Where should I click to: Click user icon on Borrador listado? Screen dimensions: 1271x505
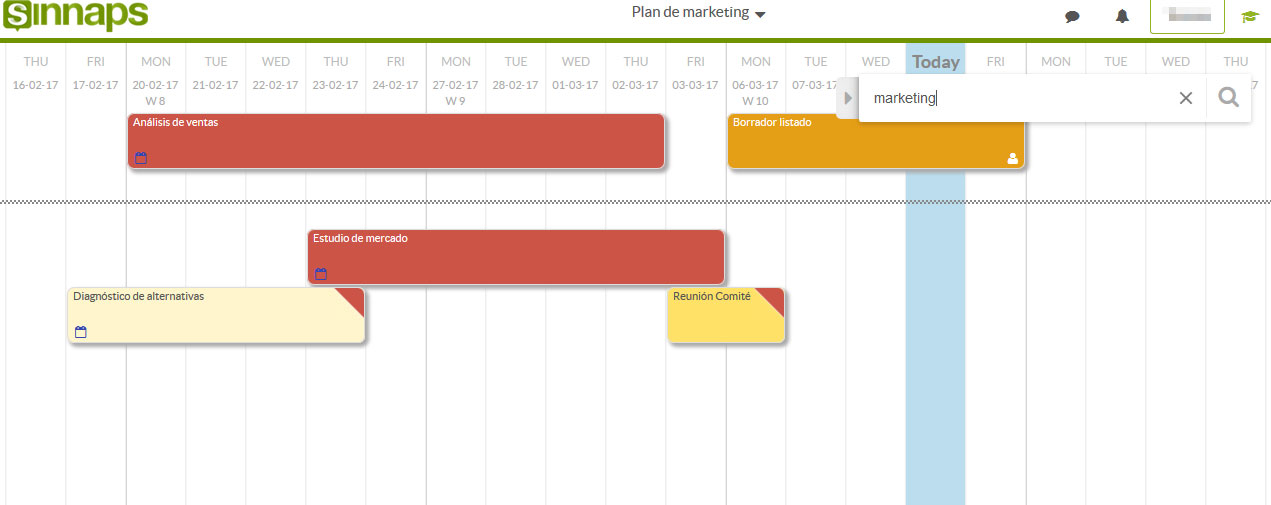(x=1012, y=158)
